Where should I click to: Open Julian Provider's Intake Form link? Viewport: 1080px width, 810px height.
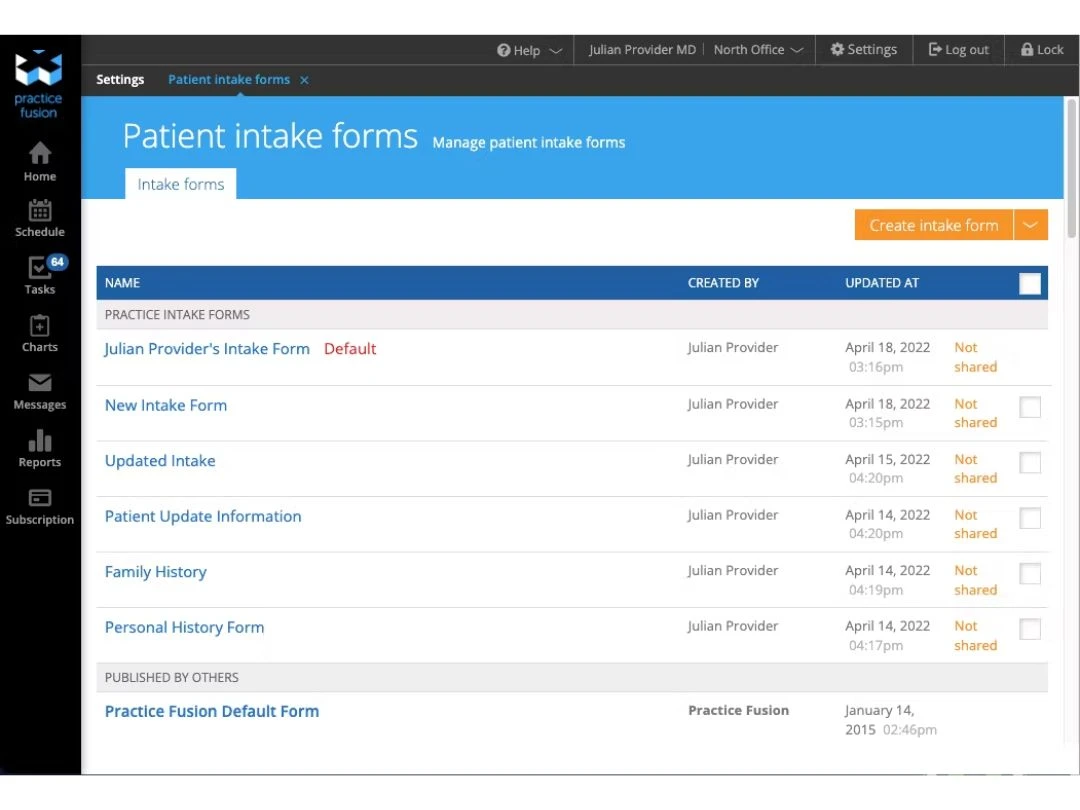click(x=207, y=349)
